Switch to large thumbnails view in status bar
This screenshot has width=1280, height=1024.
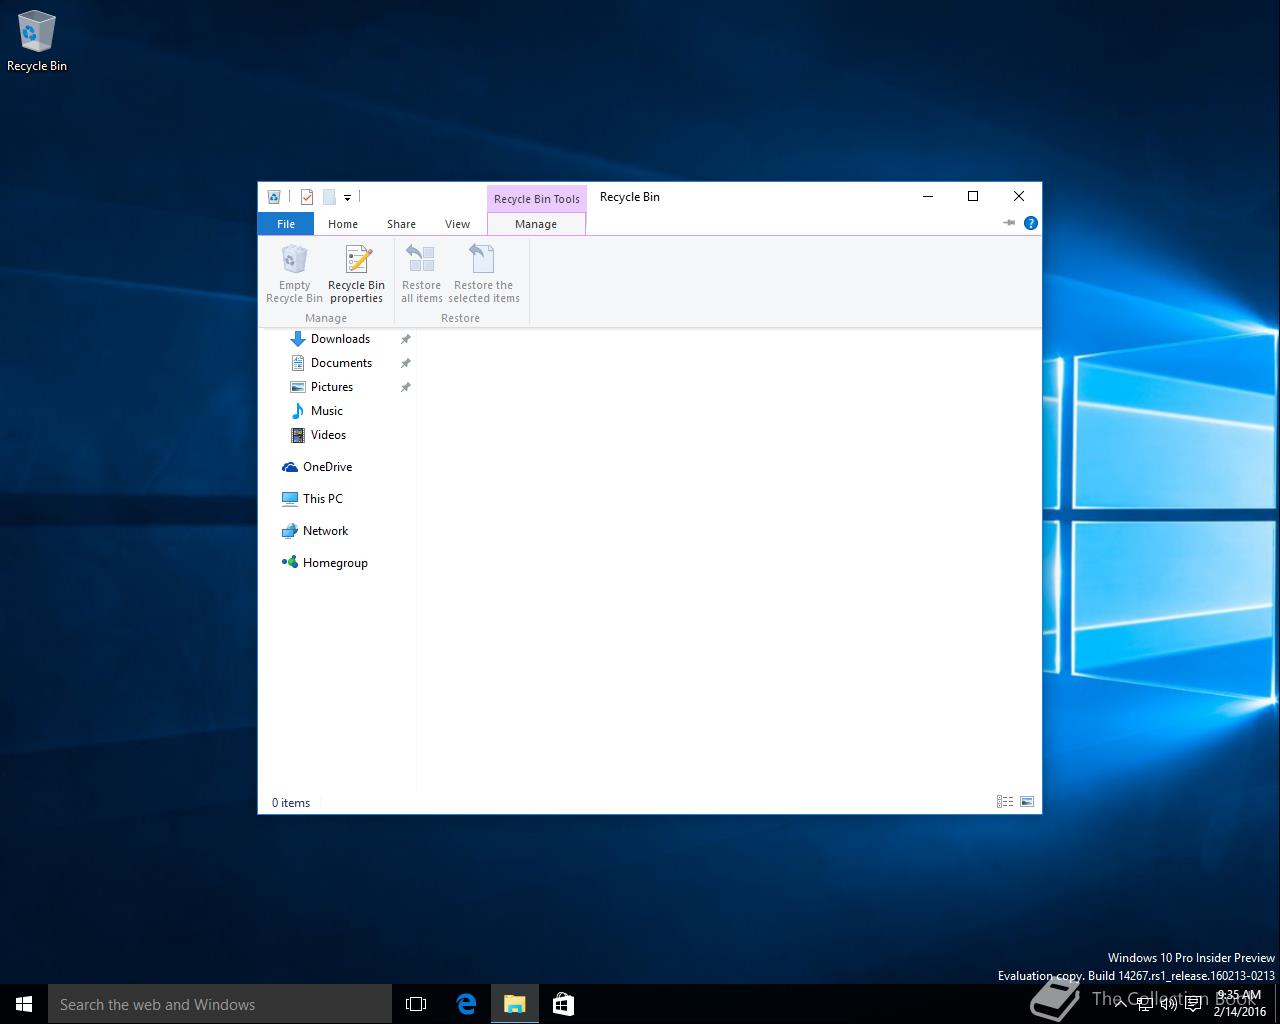[x=1027, y=802]
